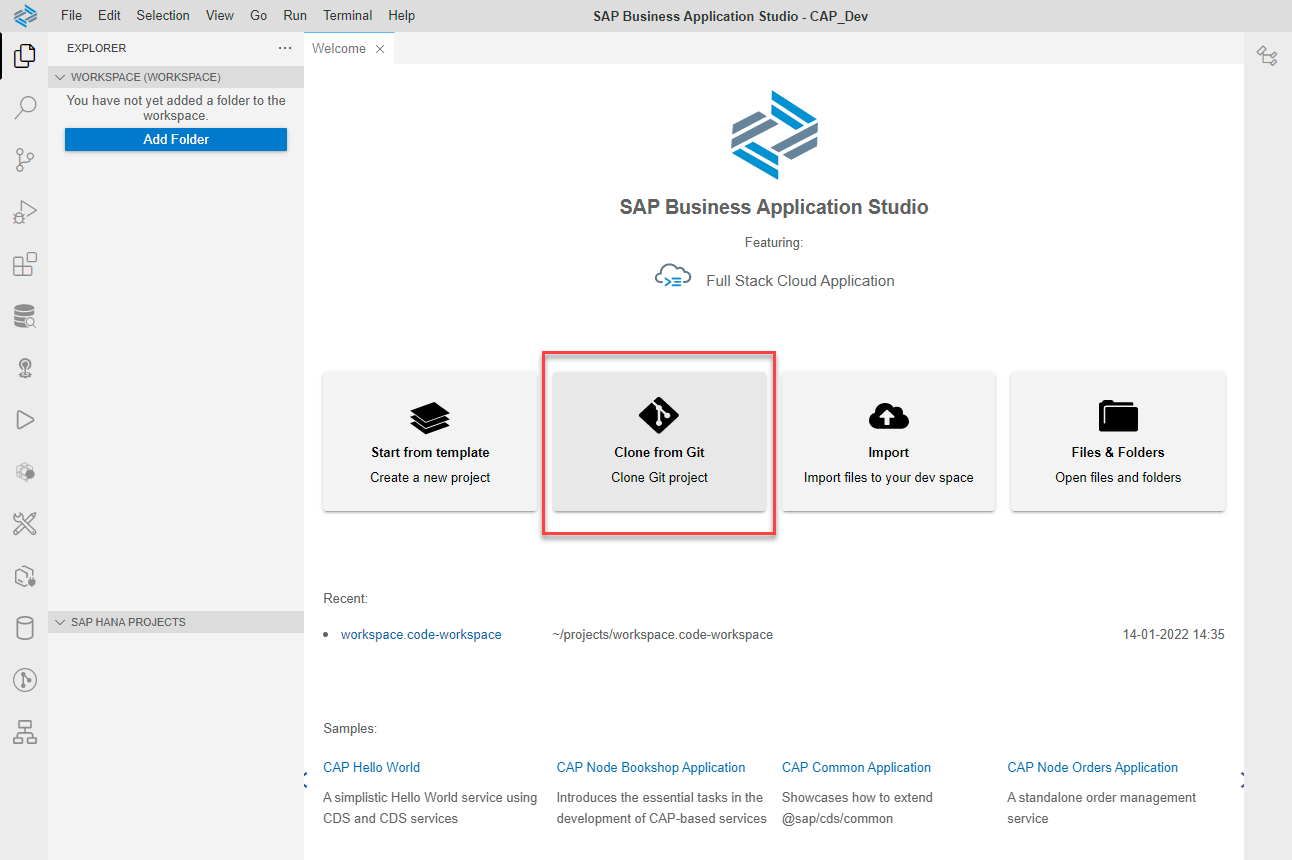Open CAP Common Application sample
The height and width of the screenshot is (860, 1292).
pyautogui.click(x=856, y=768)
